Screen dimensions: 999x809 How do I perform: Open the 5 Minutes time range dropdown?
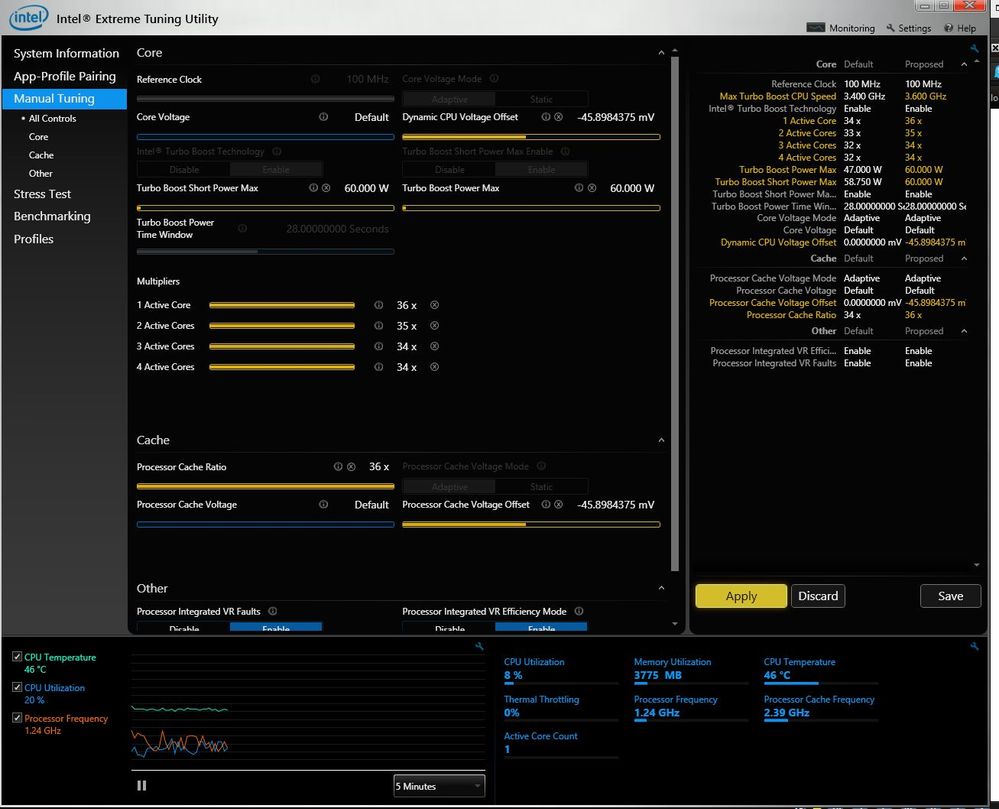(x=439, y=786)
